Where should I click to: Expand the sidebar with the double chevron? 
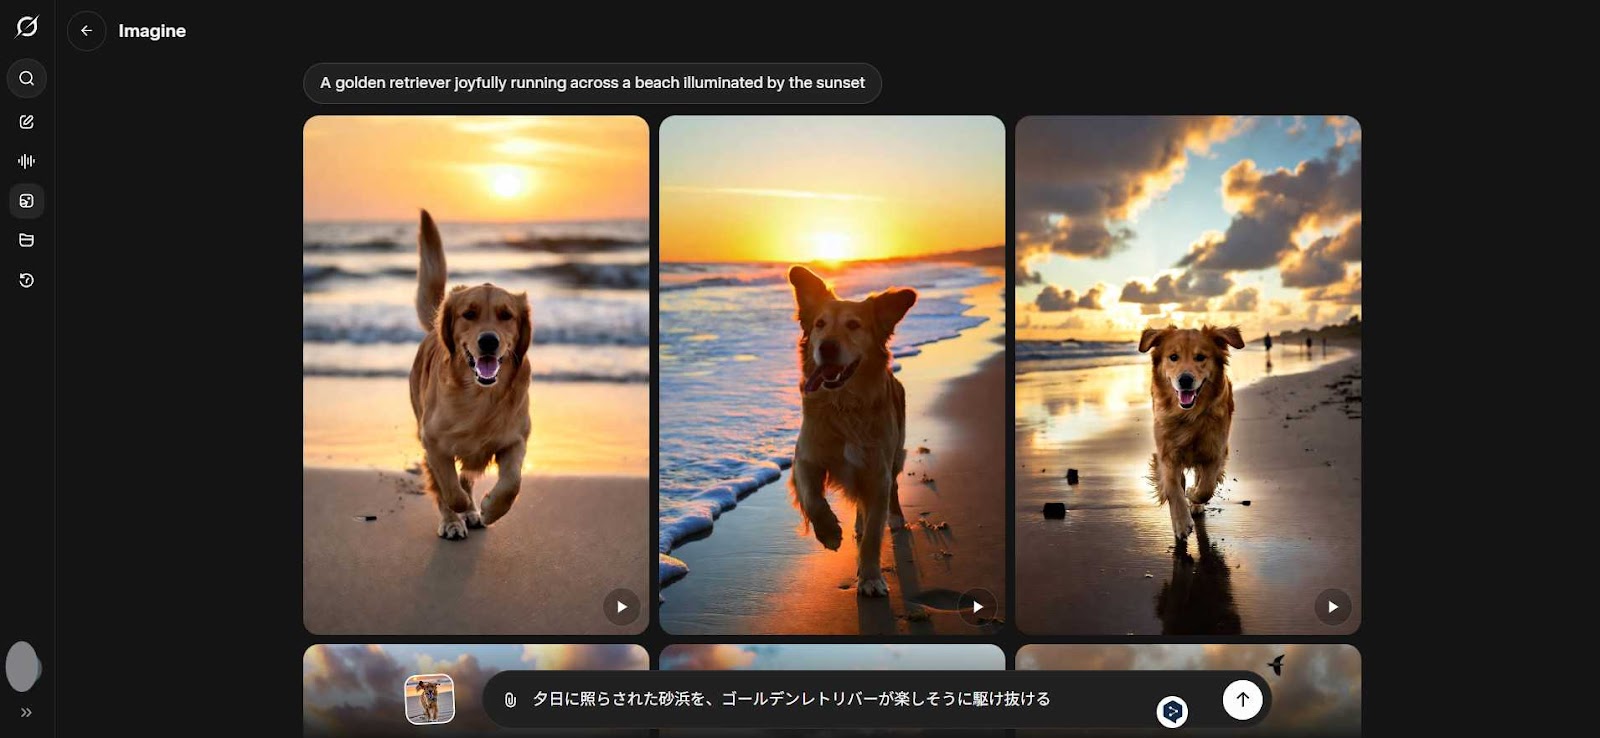[x=27, y=713]
